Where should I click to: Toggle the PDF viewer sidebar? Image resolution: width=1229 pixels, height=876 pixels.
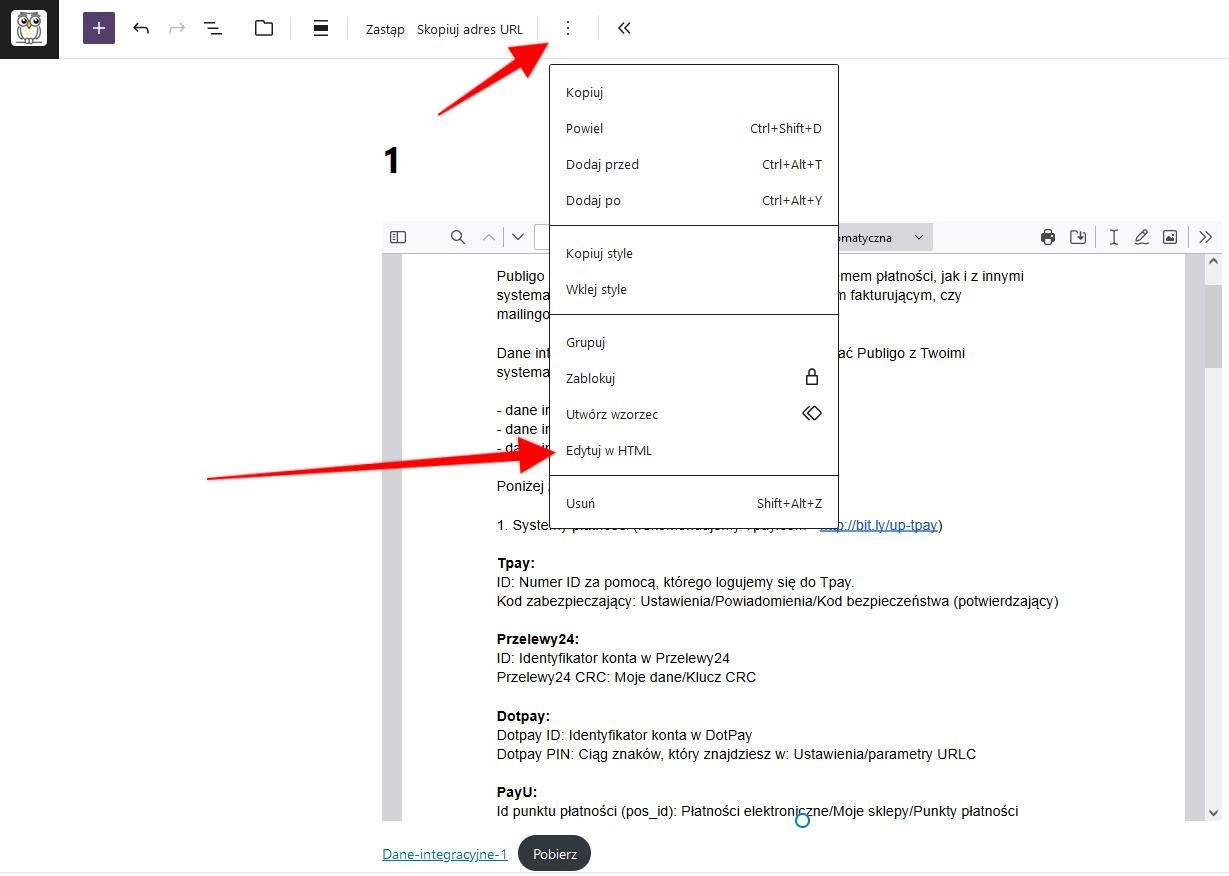pyautogui.click(x=398, y=237)
